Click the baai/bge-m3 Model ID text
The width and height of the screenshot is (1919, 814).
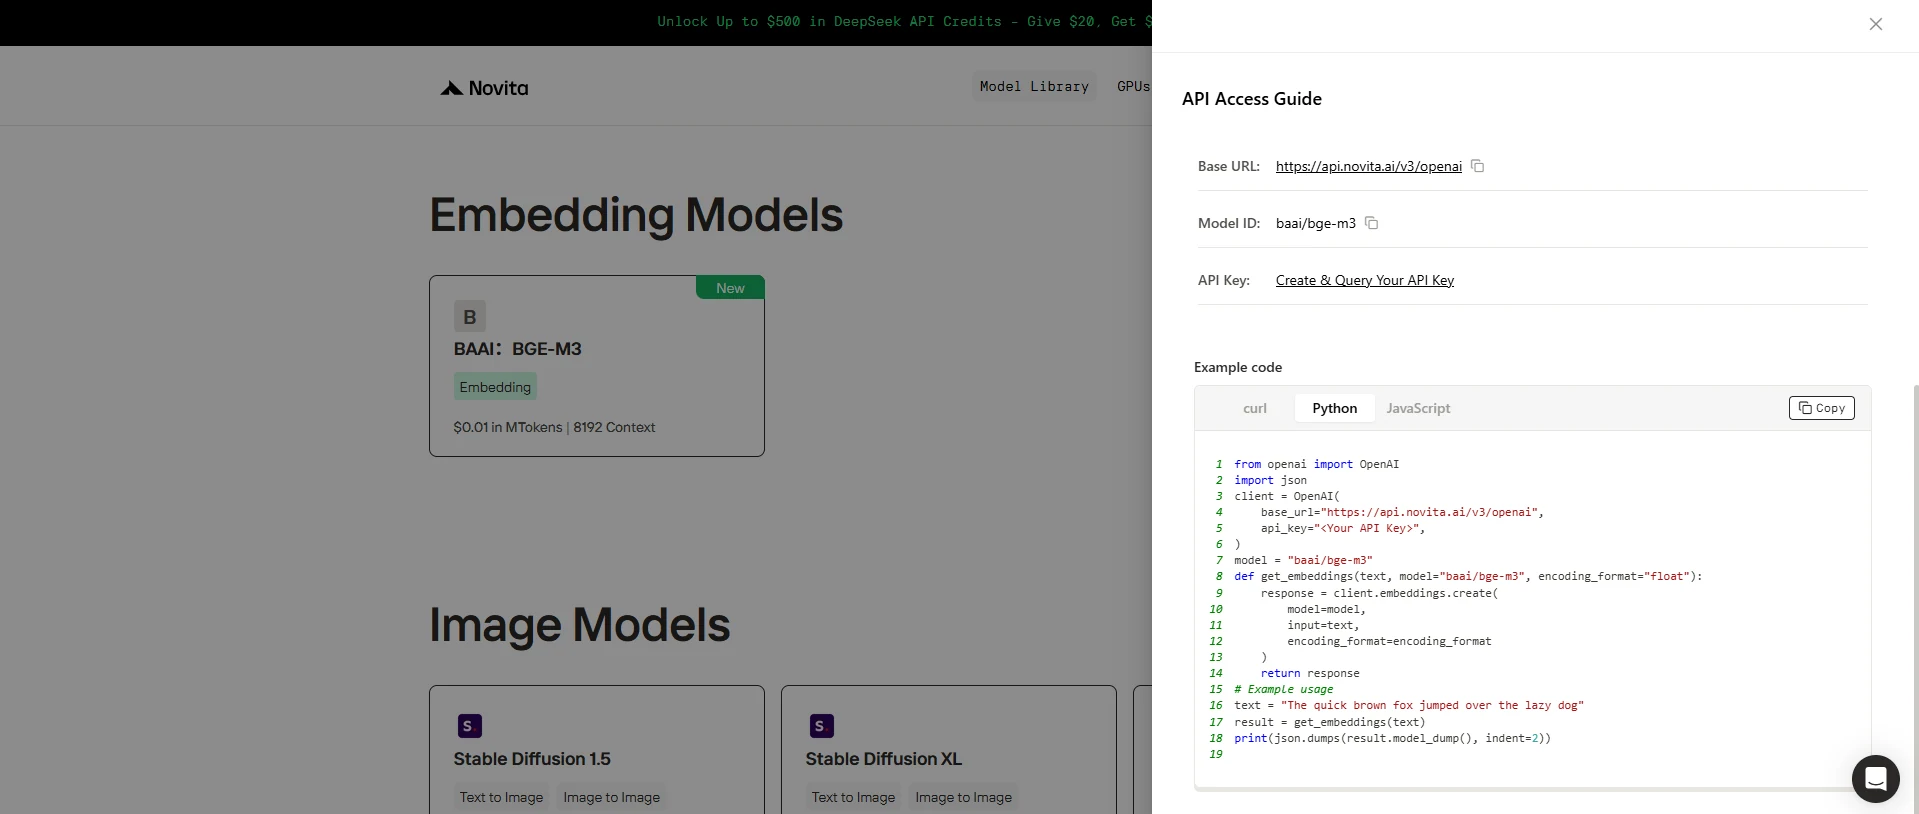[1315, 223]
